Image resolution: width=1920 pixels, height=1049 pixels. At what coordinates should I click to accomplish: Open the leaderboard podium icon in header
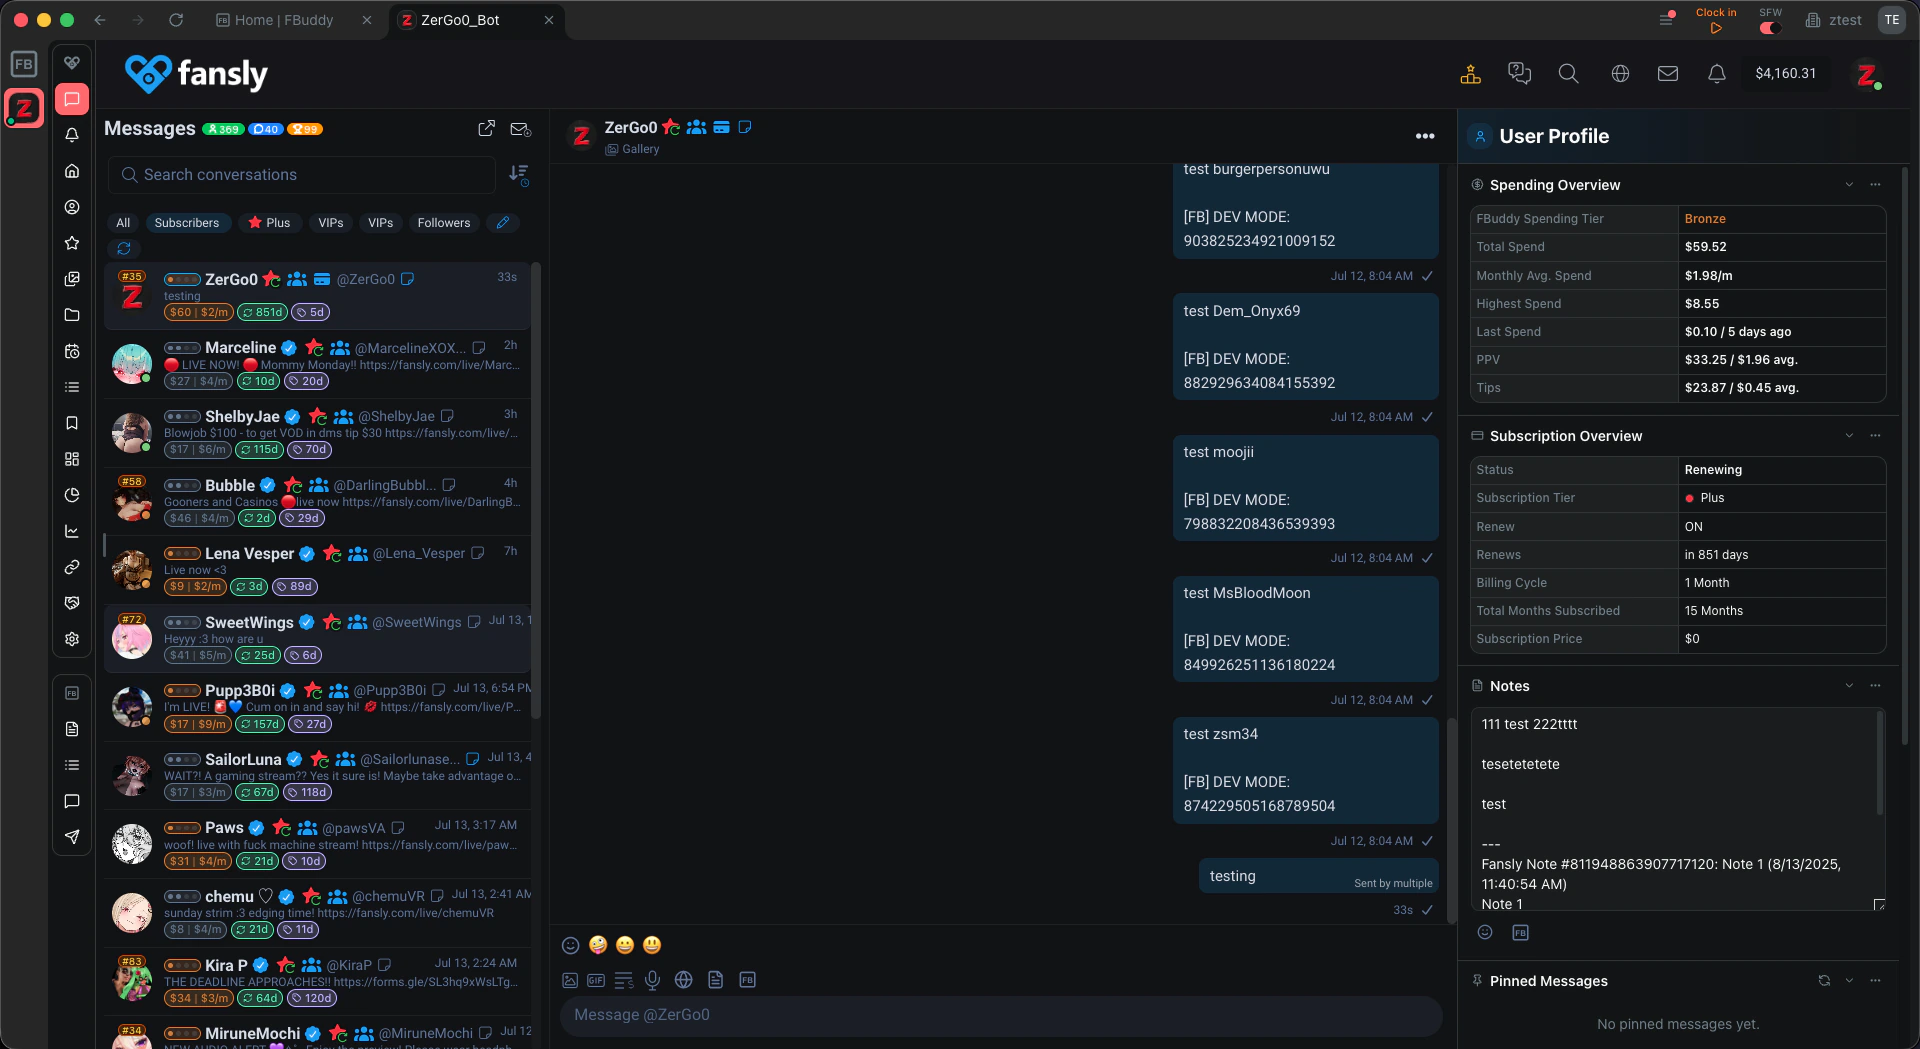pos(1470,74)
